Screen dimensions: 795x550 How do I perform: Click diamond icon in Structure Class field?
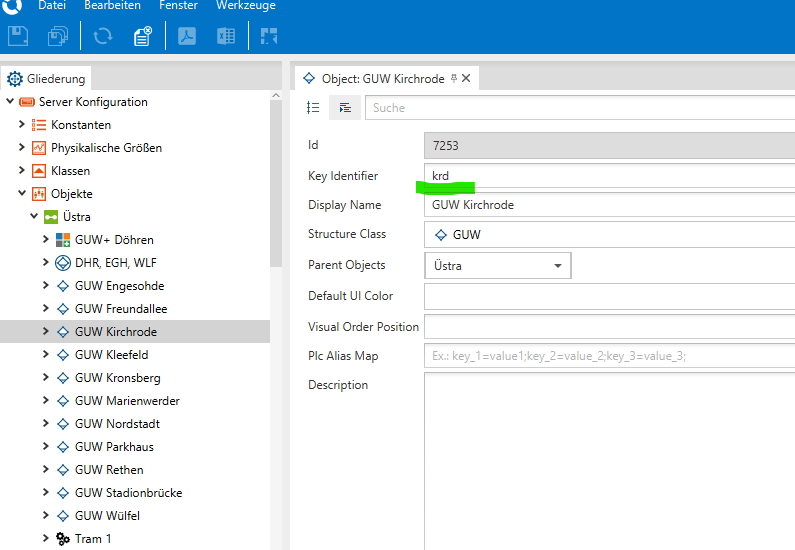point(441,235)
